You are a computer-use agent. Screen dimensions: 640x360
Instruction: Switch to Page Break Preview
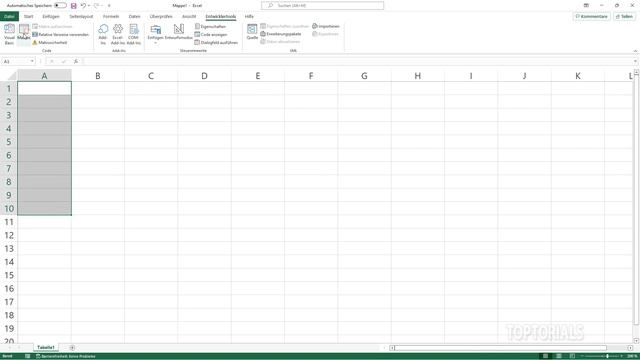572,356
